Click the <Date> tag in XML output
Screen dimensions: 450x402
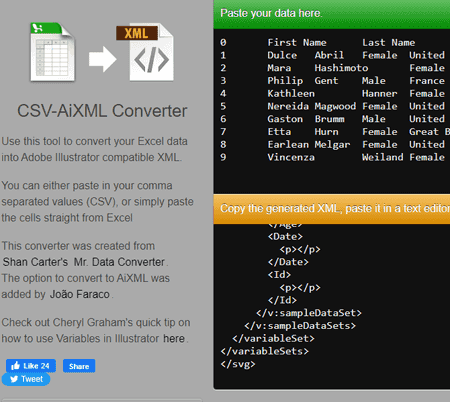[x=285, y=237]
